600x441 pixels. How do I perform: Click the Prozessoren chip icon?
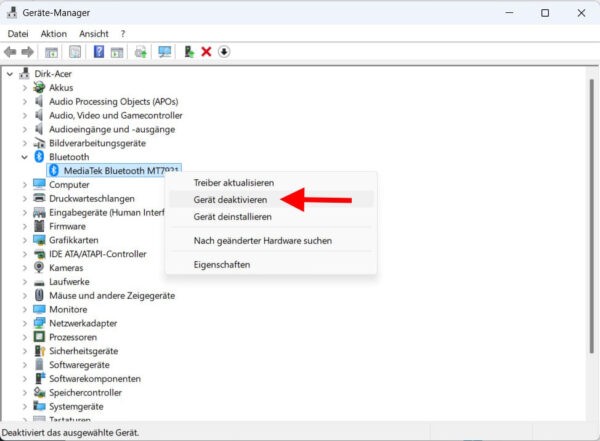tap(39, 337)
